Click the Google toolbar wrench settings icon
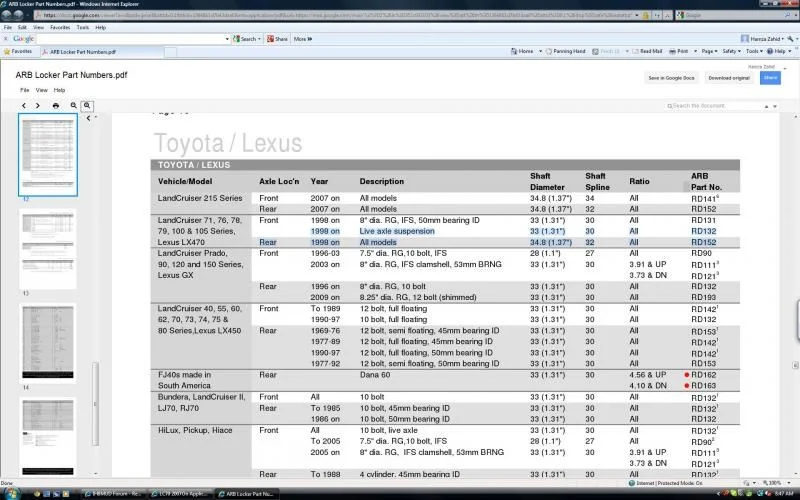 click(x=790, y=39)
